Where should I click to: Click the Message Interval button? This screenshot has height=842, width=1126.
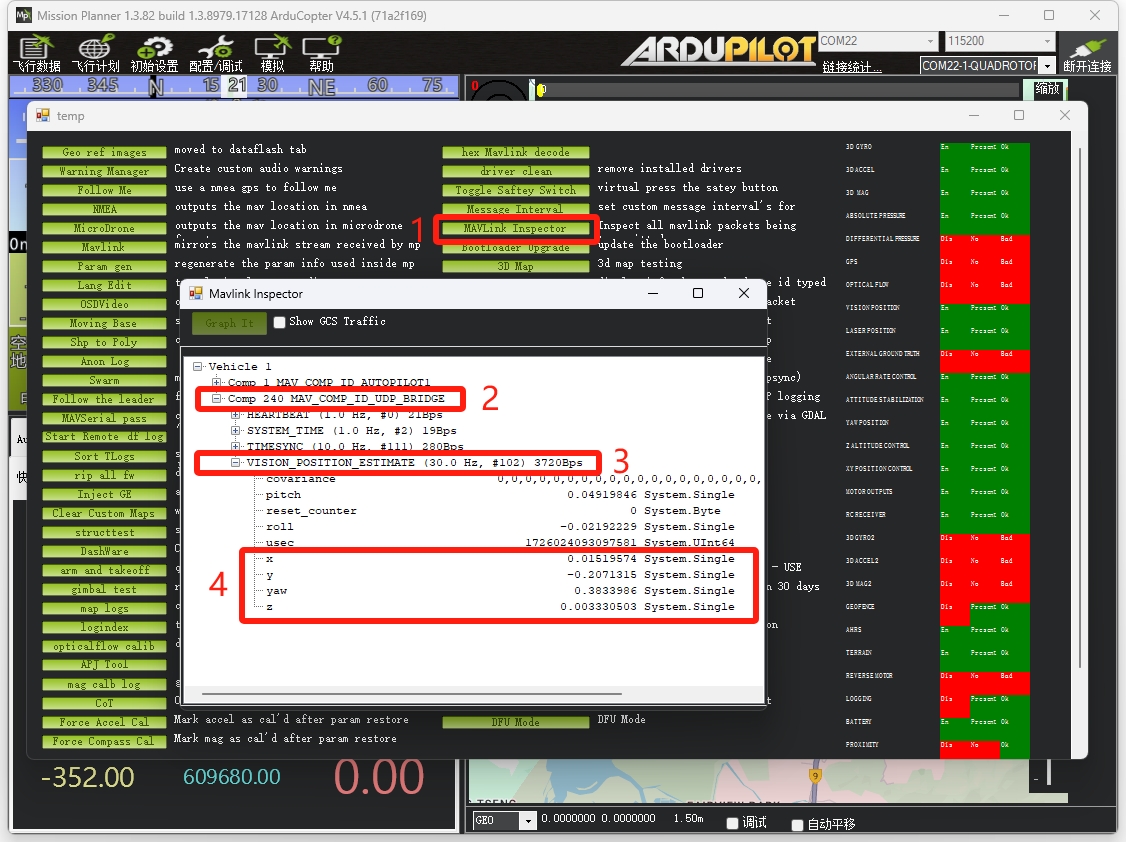pyautogui.click(x=515, y=209)
